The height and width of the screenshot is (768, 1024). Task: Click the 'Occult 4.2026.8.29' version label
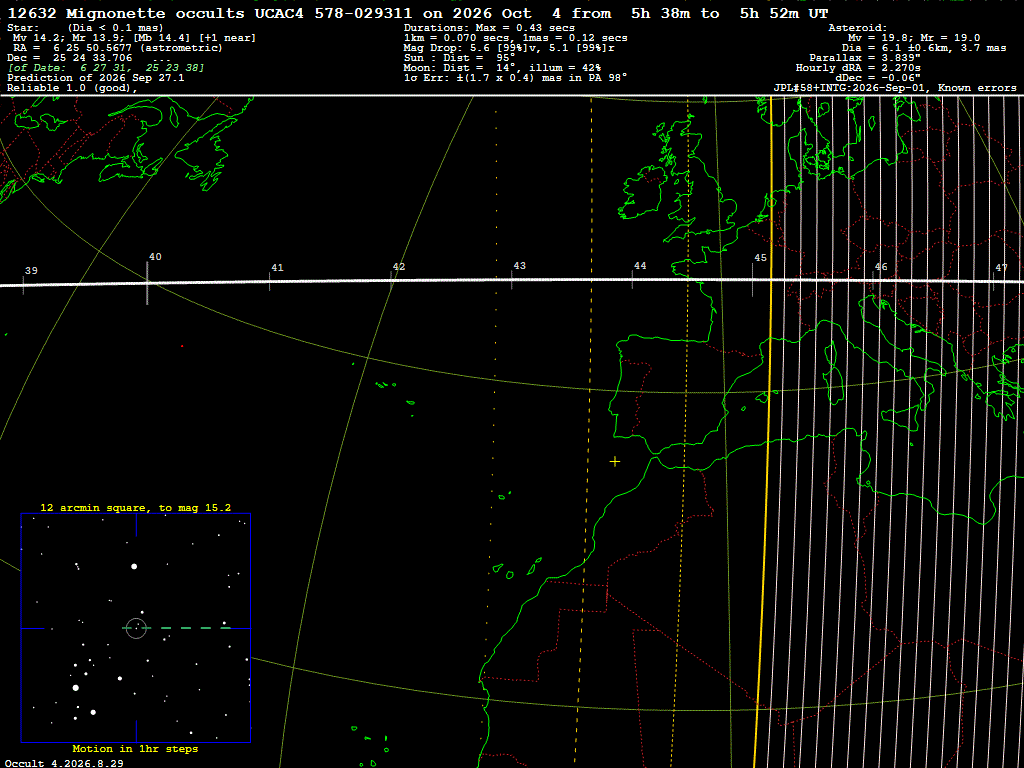point(63,763)
